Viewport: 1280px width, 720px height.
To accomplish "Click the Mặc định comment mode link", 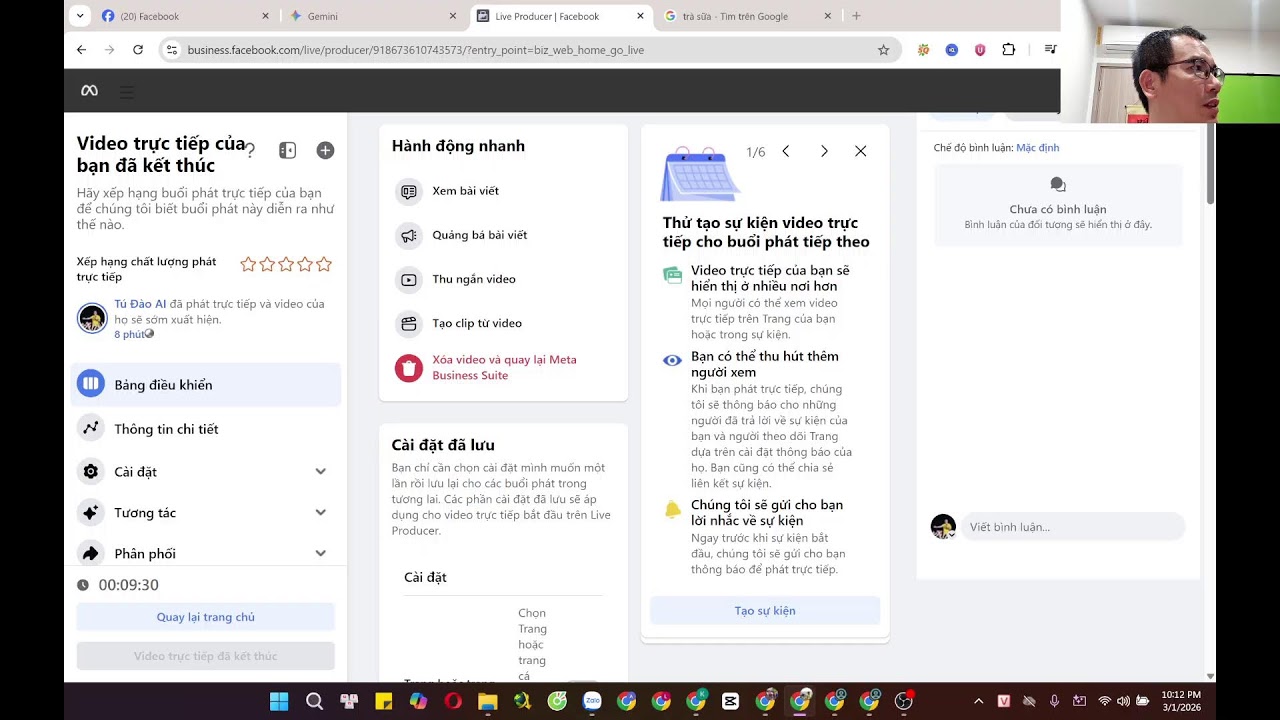I will tap(1038, 148).
